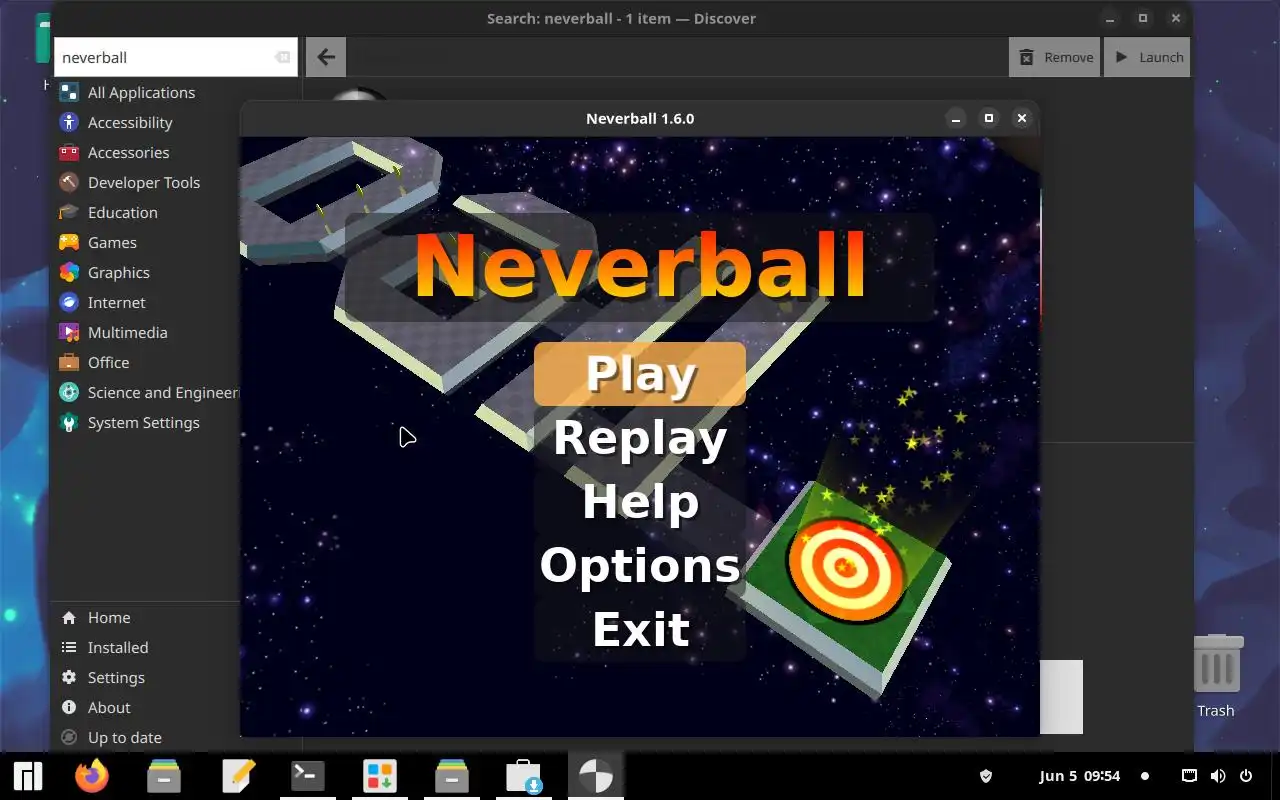Open the volume control in system tray

(1218, 776)
